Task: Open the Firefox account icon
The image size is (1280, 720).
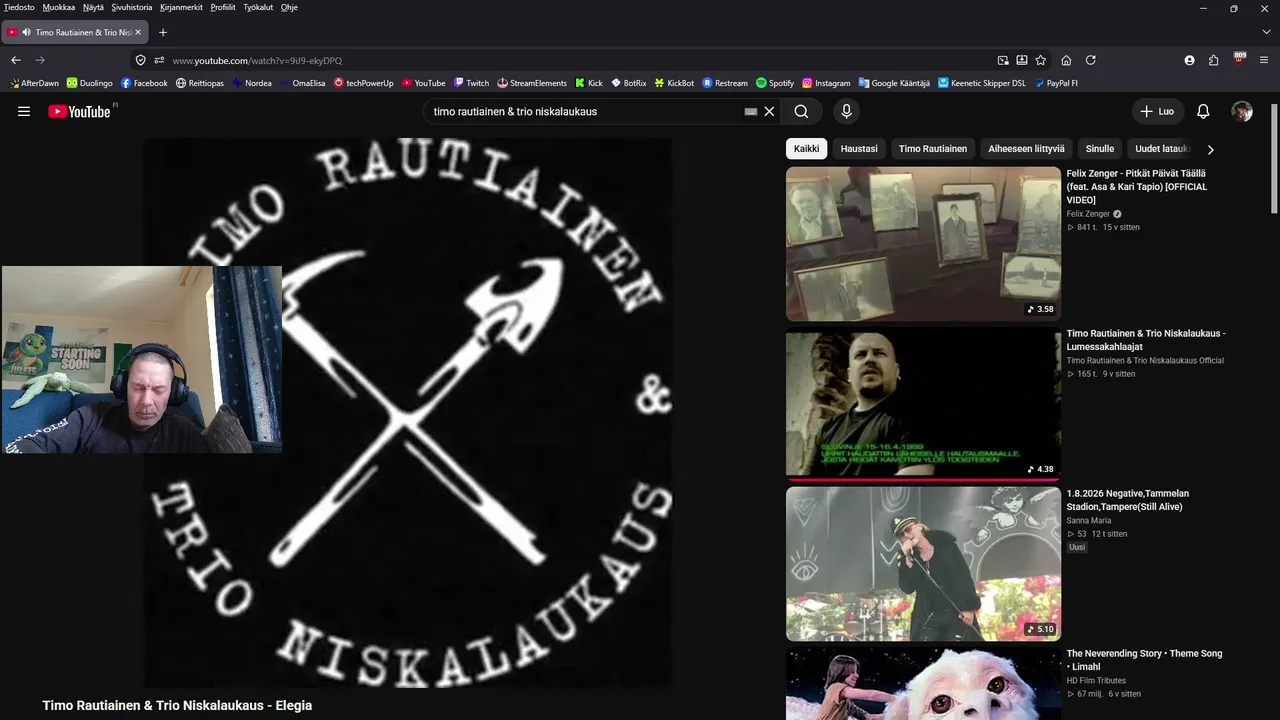Action: (1189, 60)
